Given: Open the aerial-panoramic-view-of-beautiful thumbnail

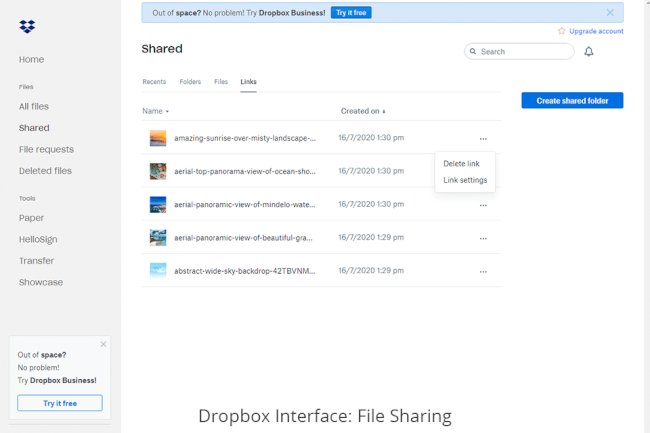Looking at the screenshot, I should point(158,237).
